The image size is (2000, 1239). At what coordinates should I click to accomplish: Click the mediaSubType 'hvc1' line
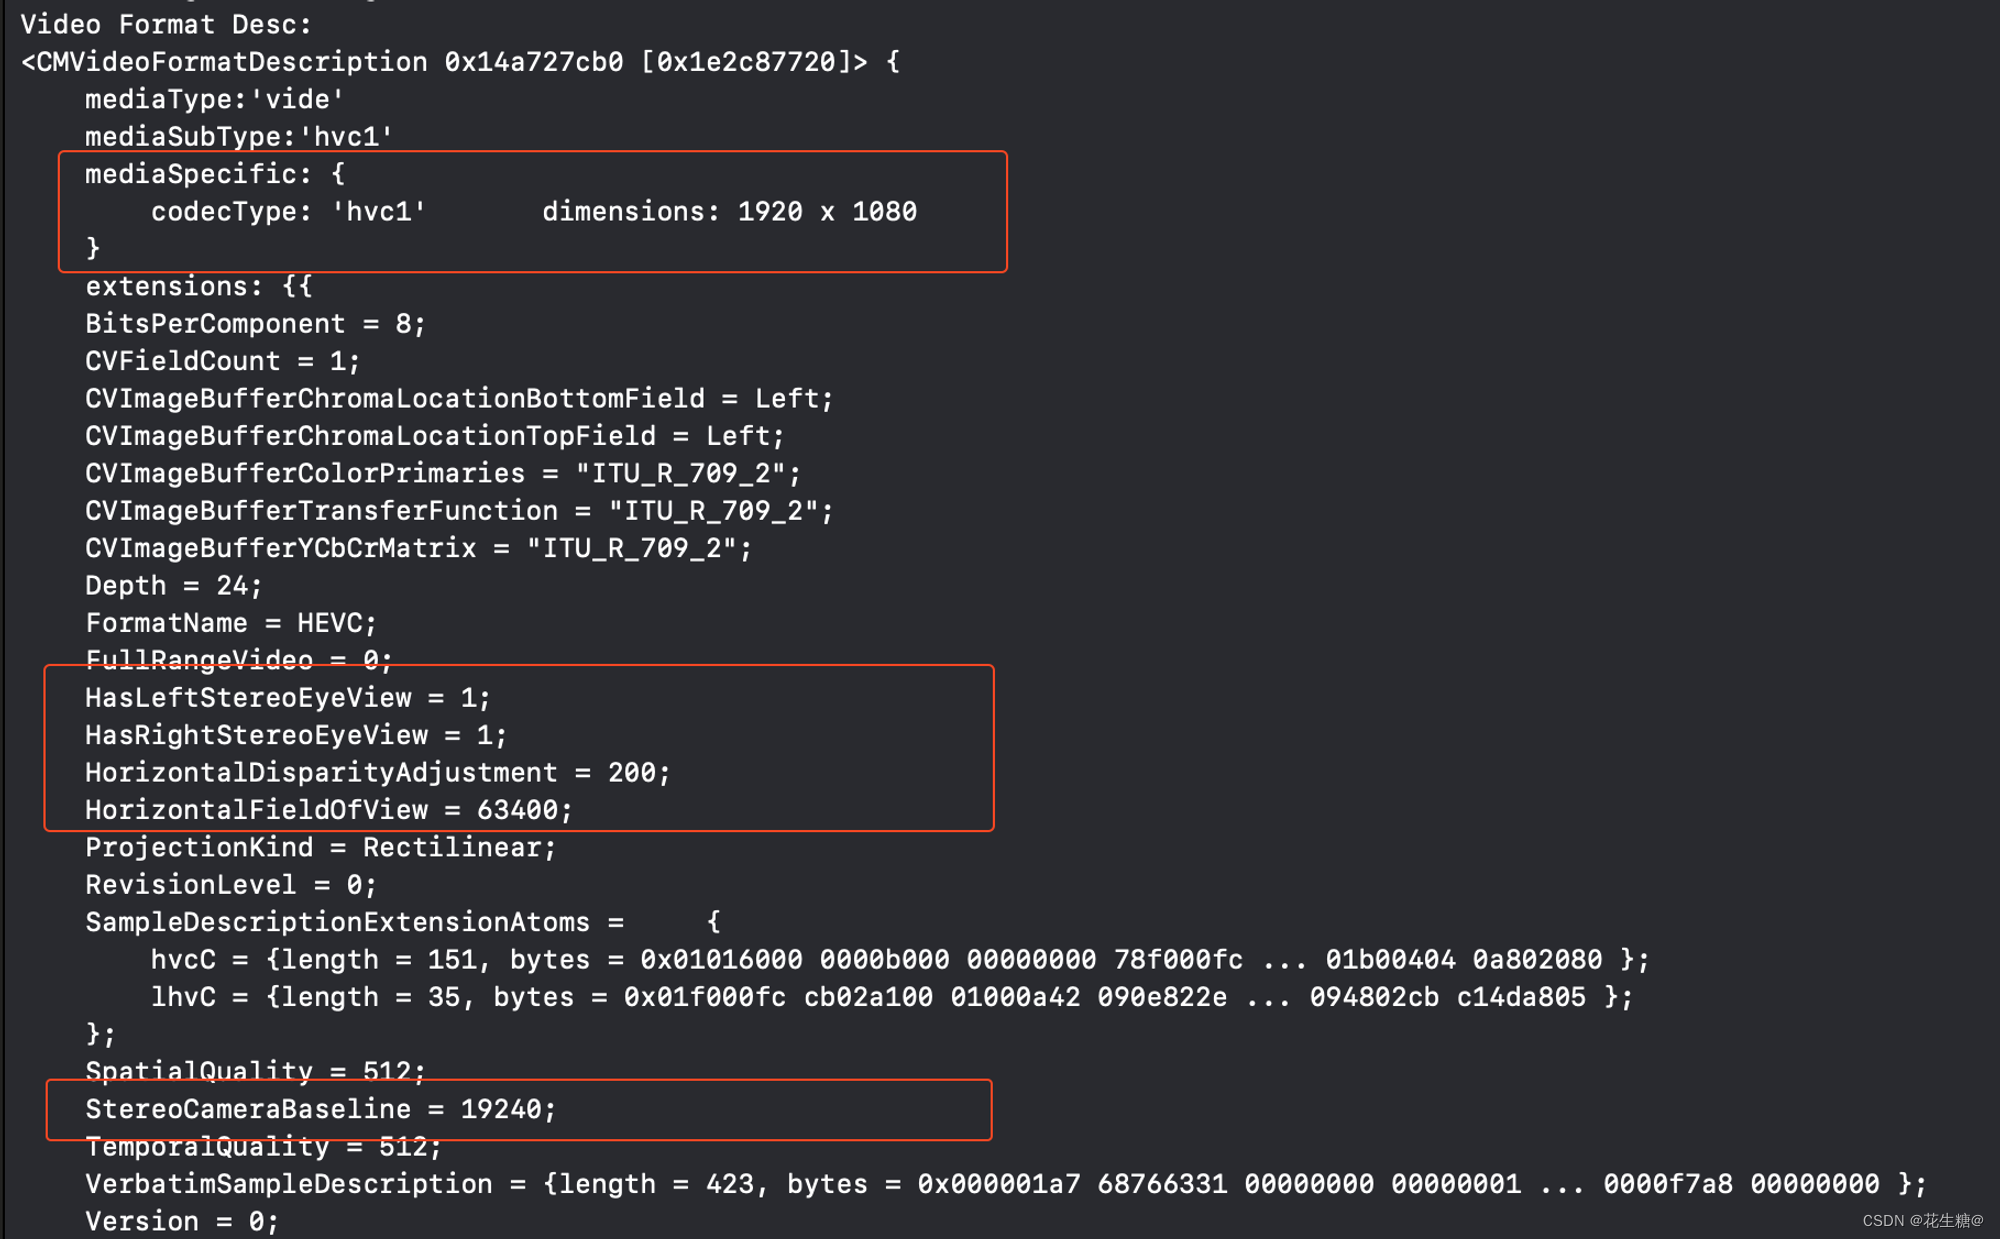[238, 136]
